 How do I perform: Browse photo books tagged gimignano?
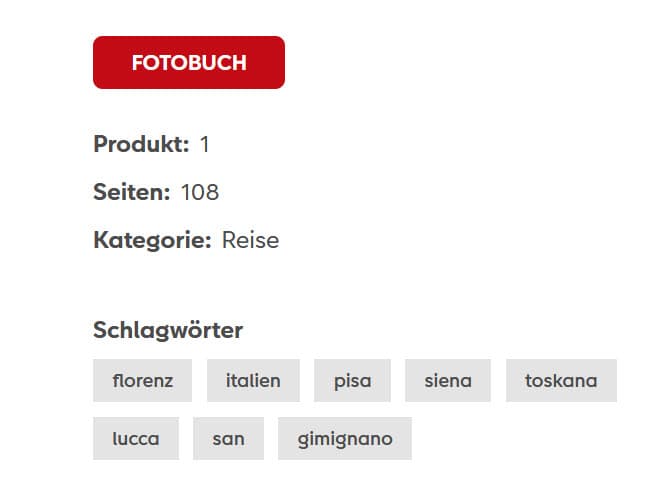tap(345, 439)
